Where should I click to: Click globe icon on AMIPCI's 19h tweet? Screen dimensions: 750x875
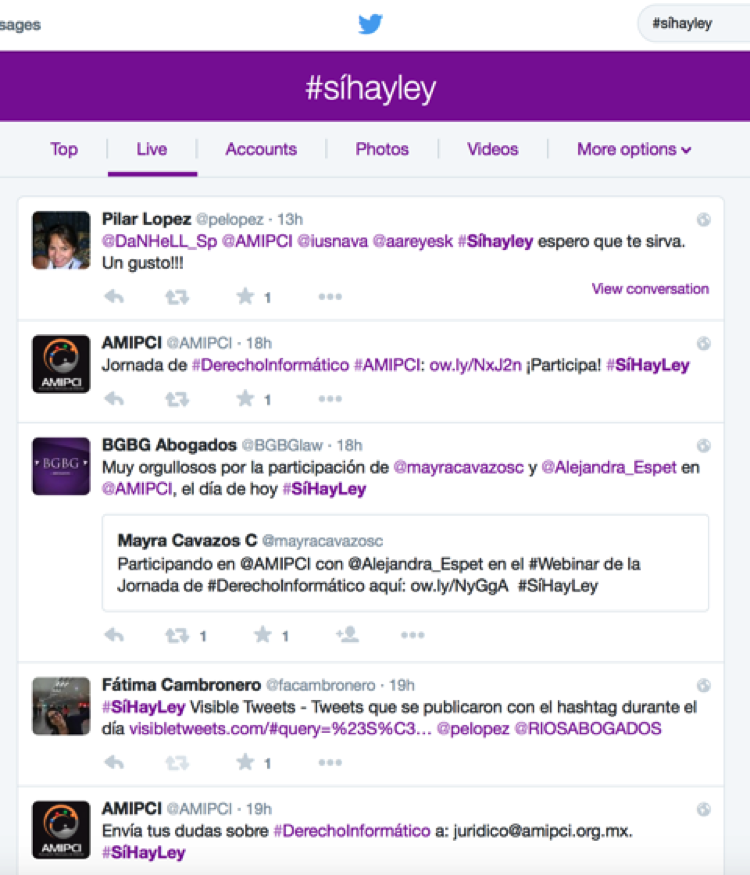[704, 809]
